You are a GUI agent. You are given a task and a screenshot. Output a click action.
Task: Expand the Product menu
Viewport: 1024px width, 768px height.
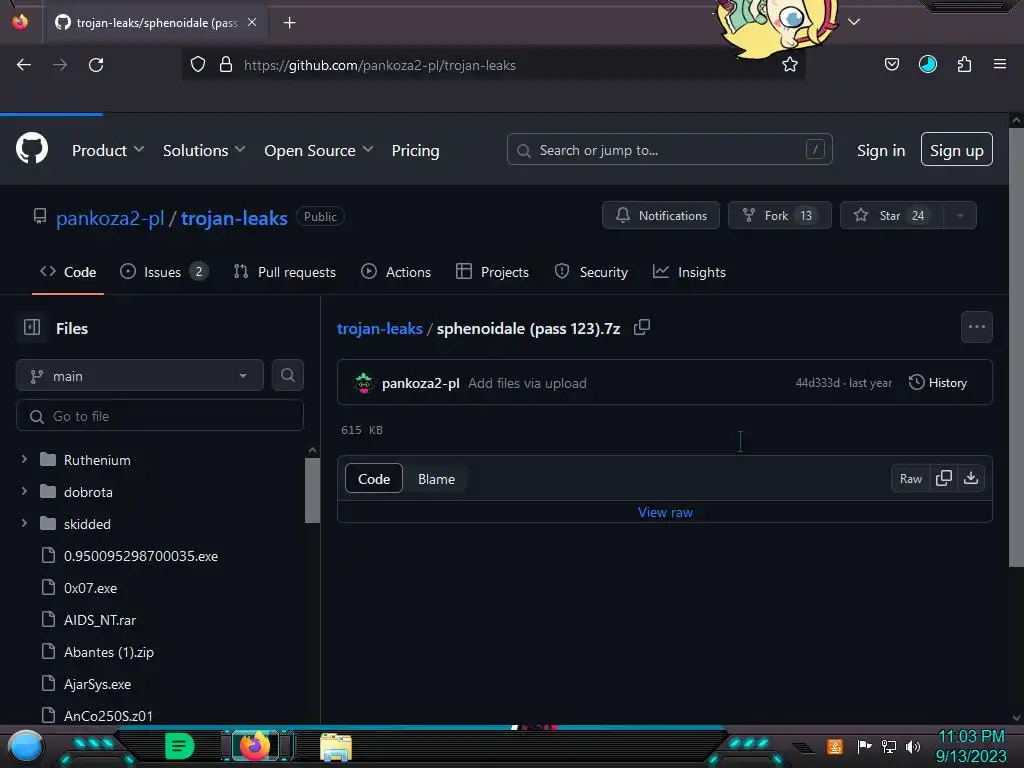[108, 150]
